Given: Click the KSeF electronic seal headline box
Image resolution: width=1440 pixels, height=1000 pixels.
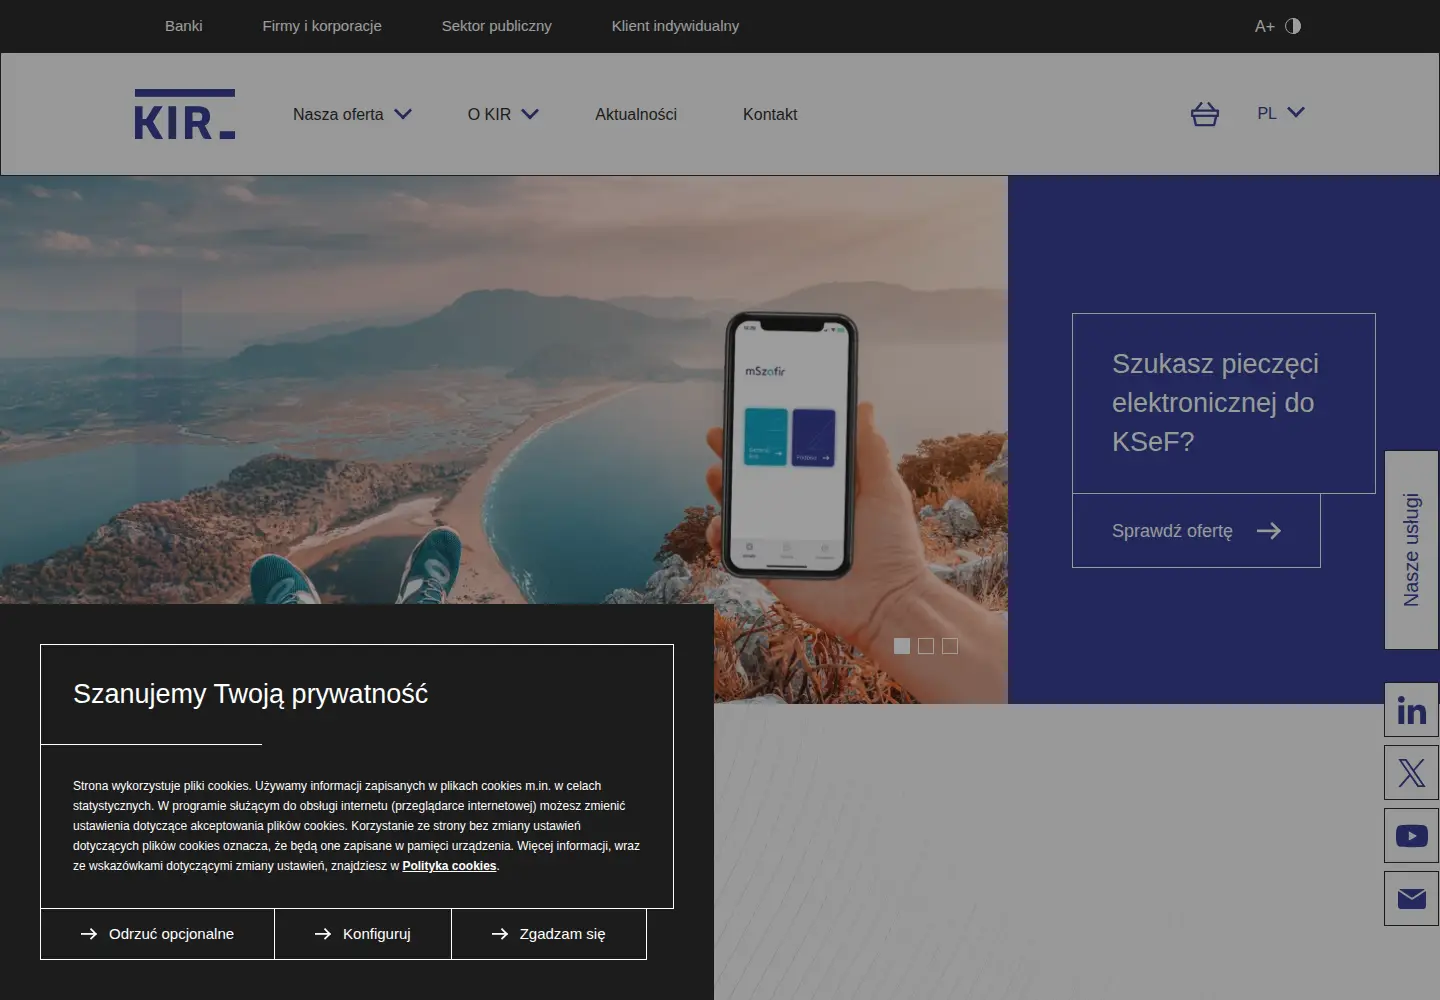Looking at the screenshot, I should (1224, 403).
